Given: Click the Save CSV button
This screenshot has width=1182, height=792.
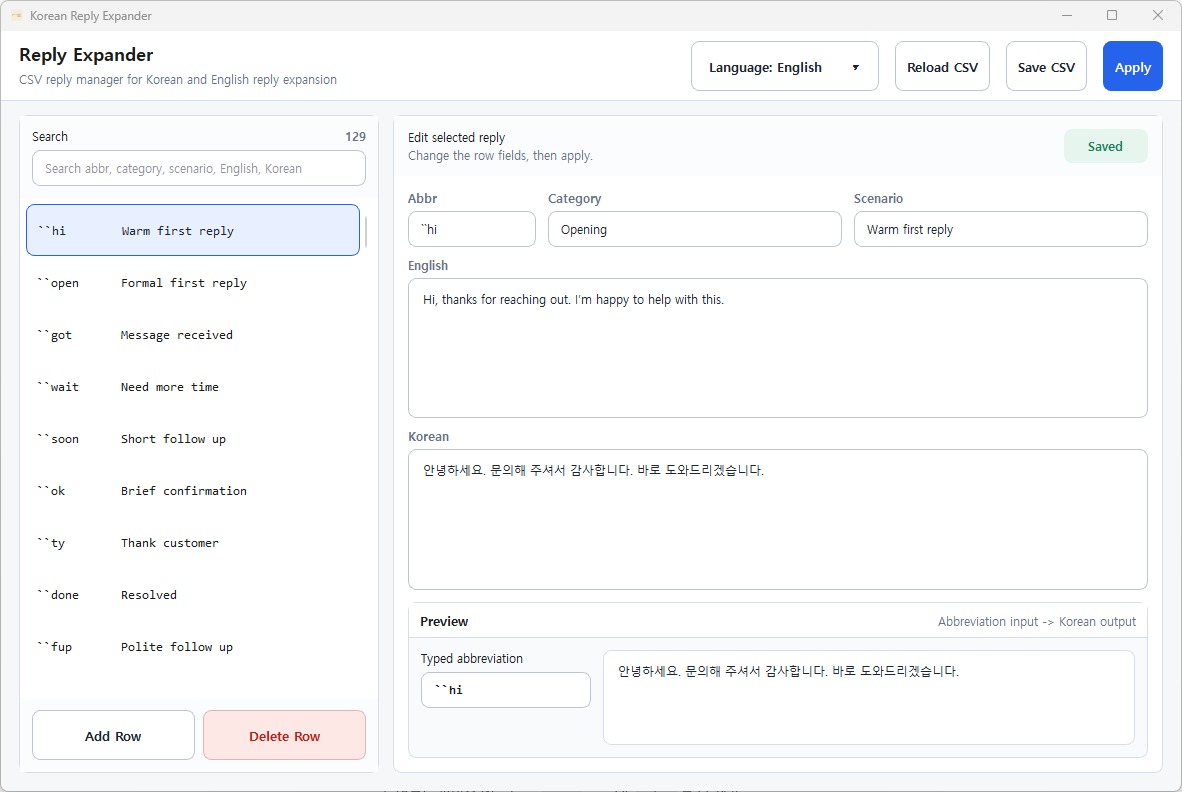Looking at the screenshot, I should point(1046,66).
